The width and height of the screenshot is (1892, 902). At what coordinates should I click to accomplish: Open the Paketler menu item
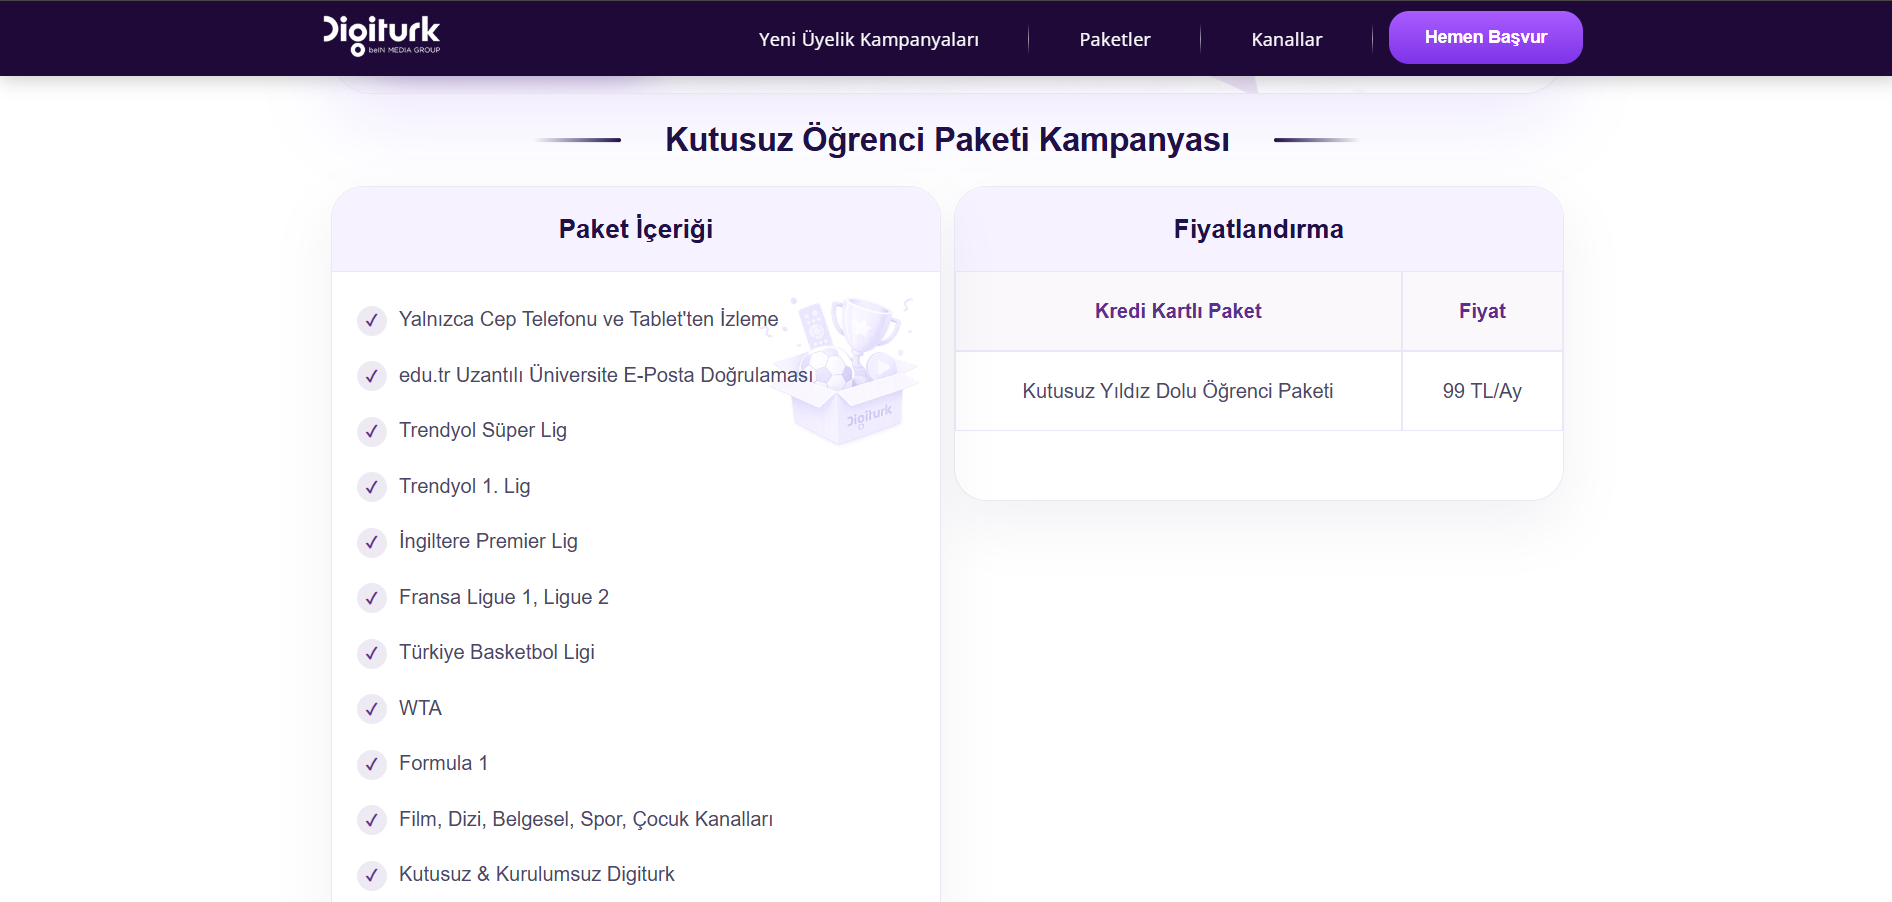(1114, 39)
